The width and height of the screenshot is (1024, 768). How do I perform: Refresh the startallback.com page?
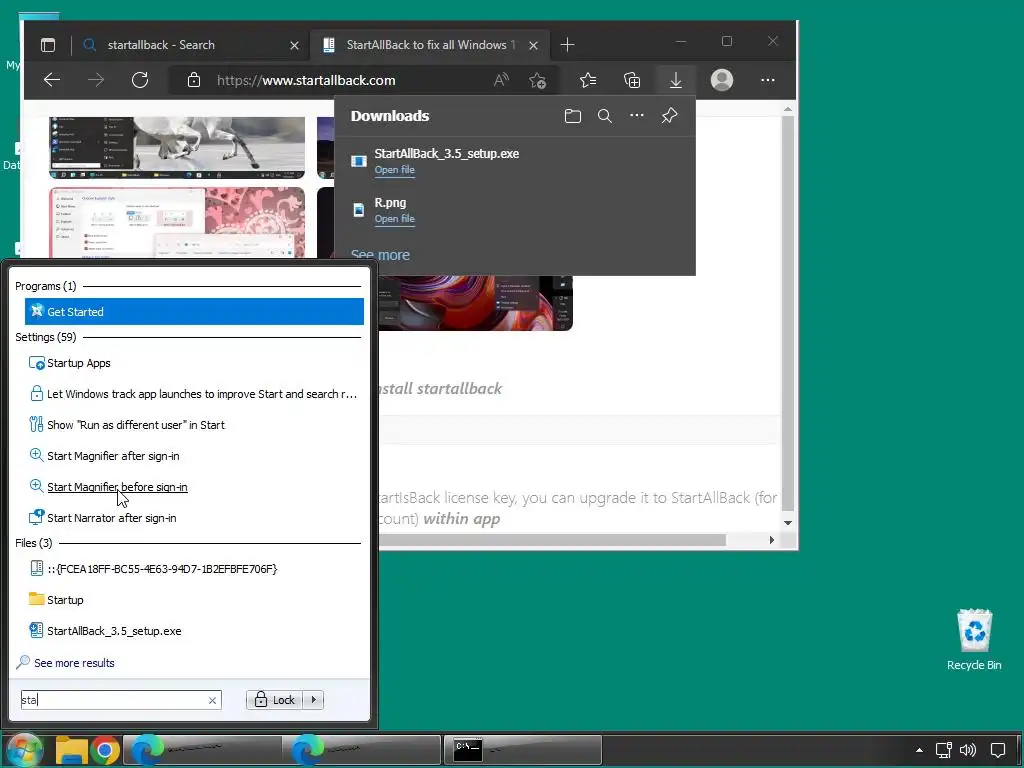140,80
